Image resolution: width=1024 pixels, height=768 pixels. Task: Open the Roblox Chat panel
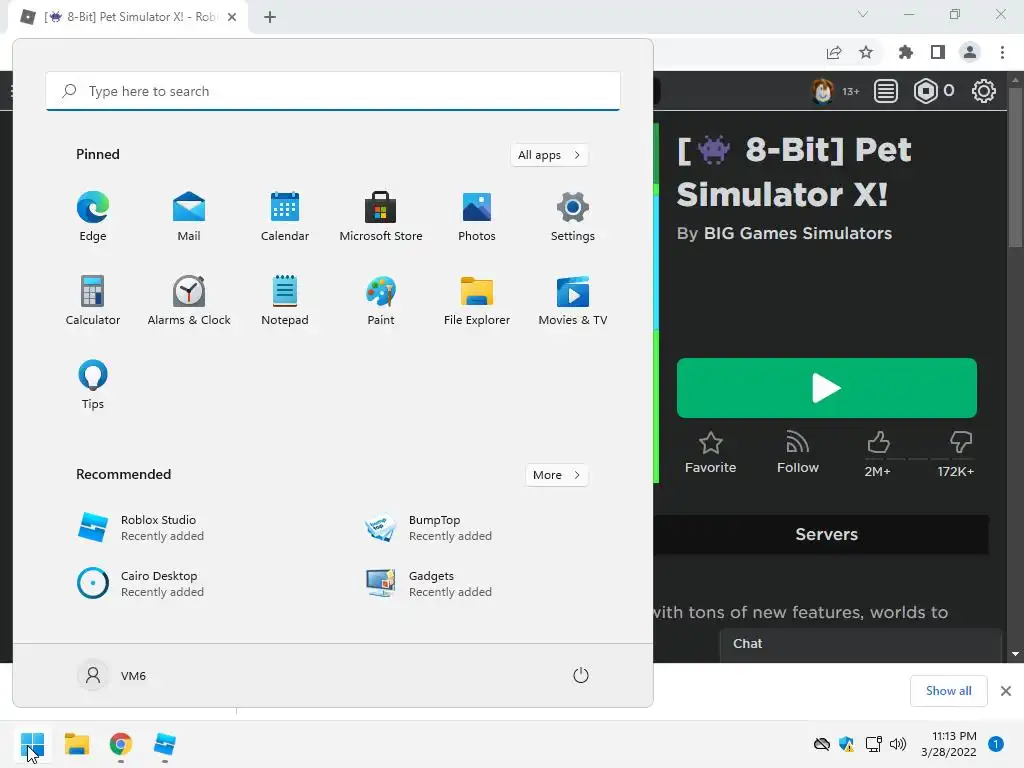[861, 645]
